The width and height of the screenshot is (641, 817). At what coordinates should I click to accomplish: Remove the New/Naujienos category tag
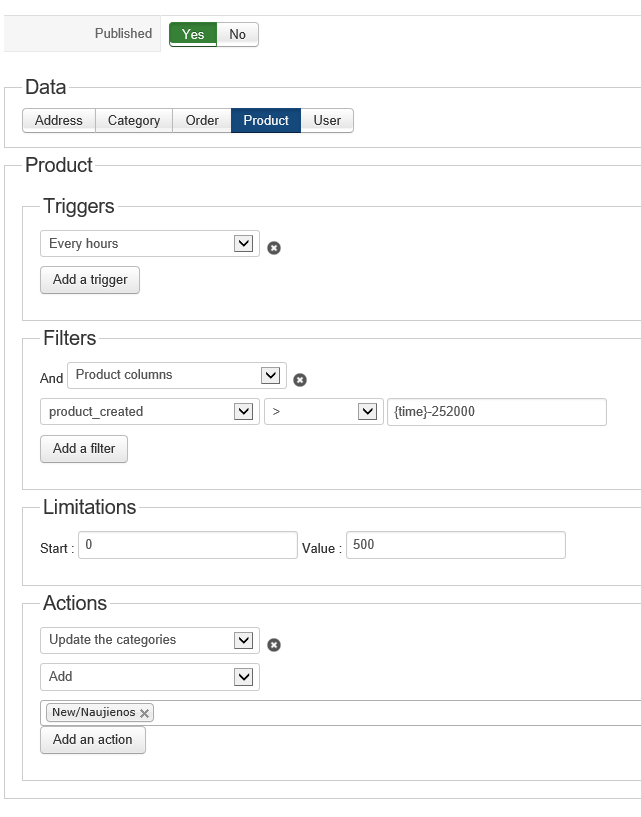pyautogui.click(x=145, y=713)
